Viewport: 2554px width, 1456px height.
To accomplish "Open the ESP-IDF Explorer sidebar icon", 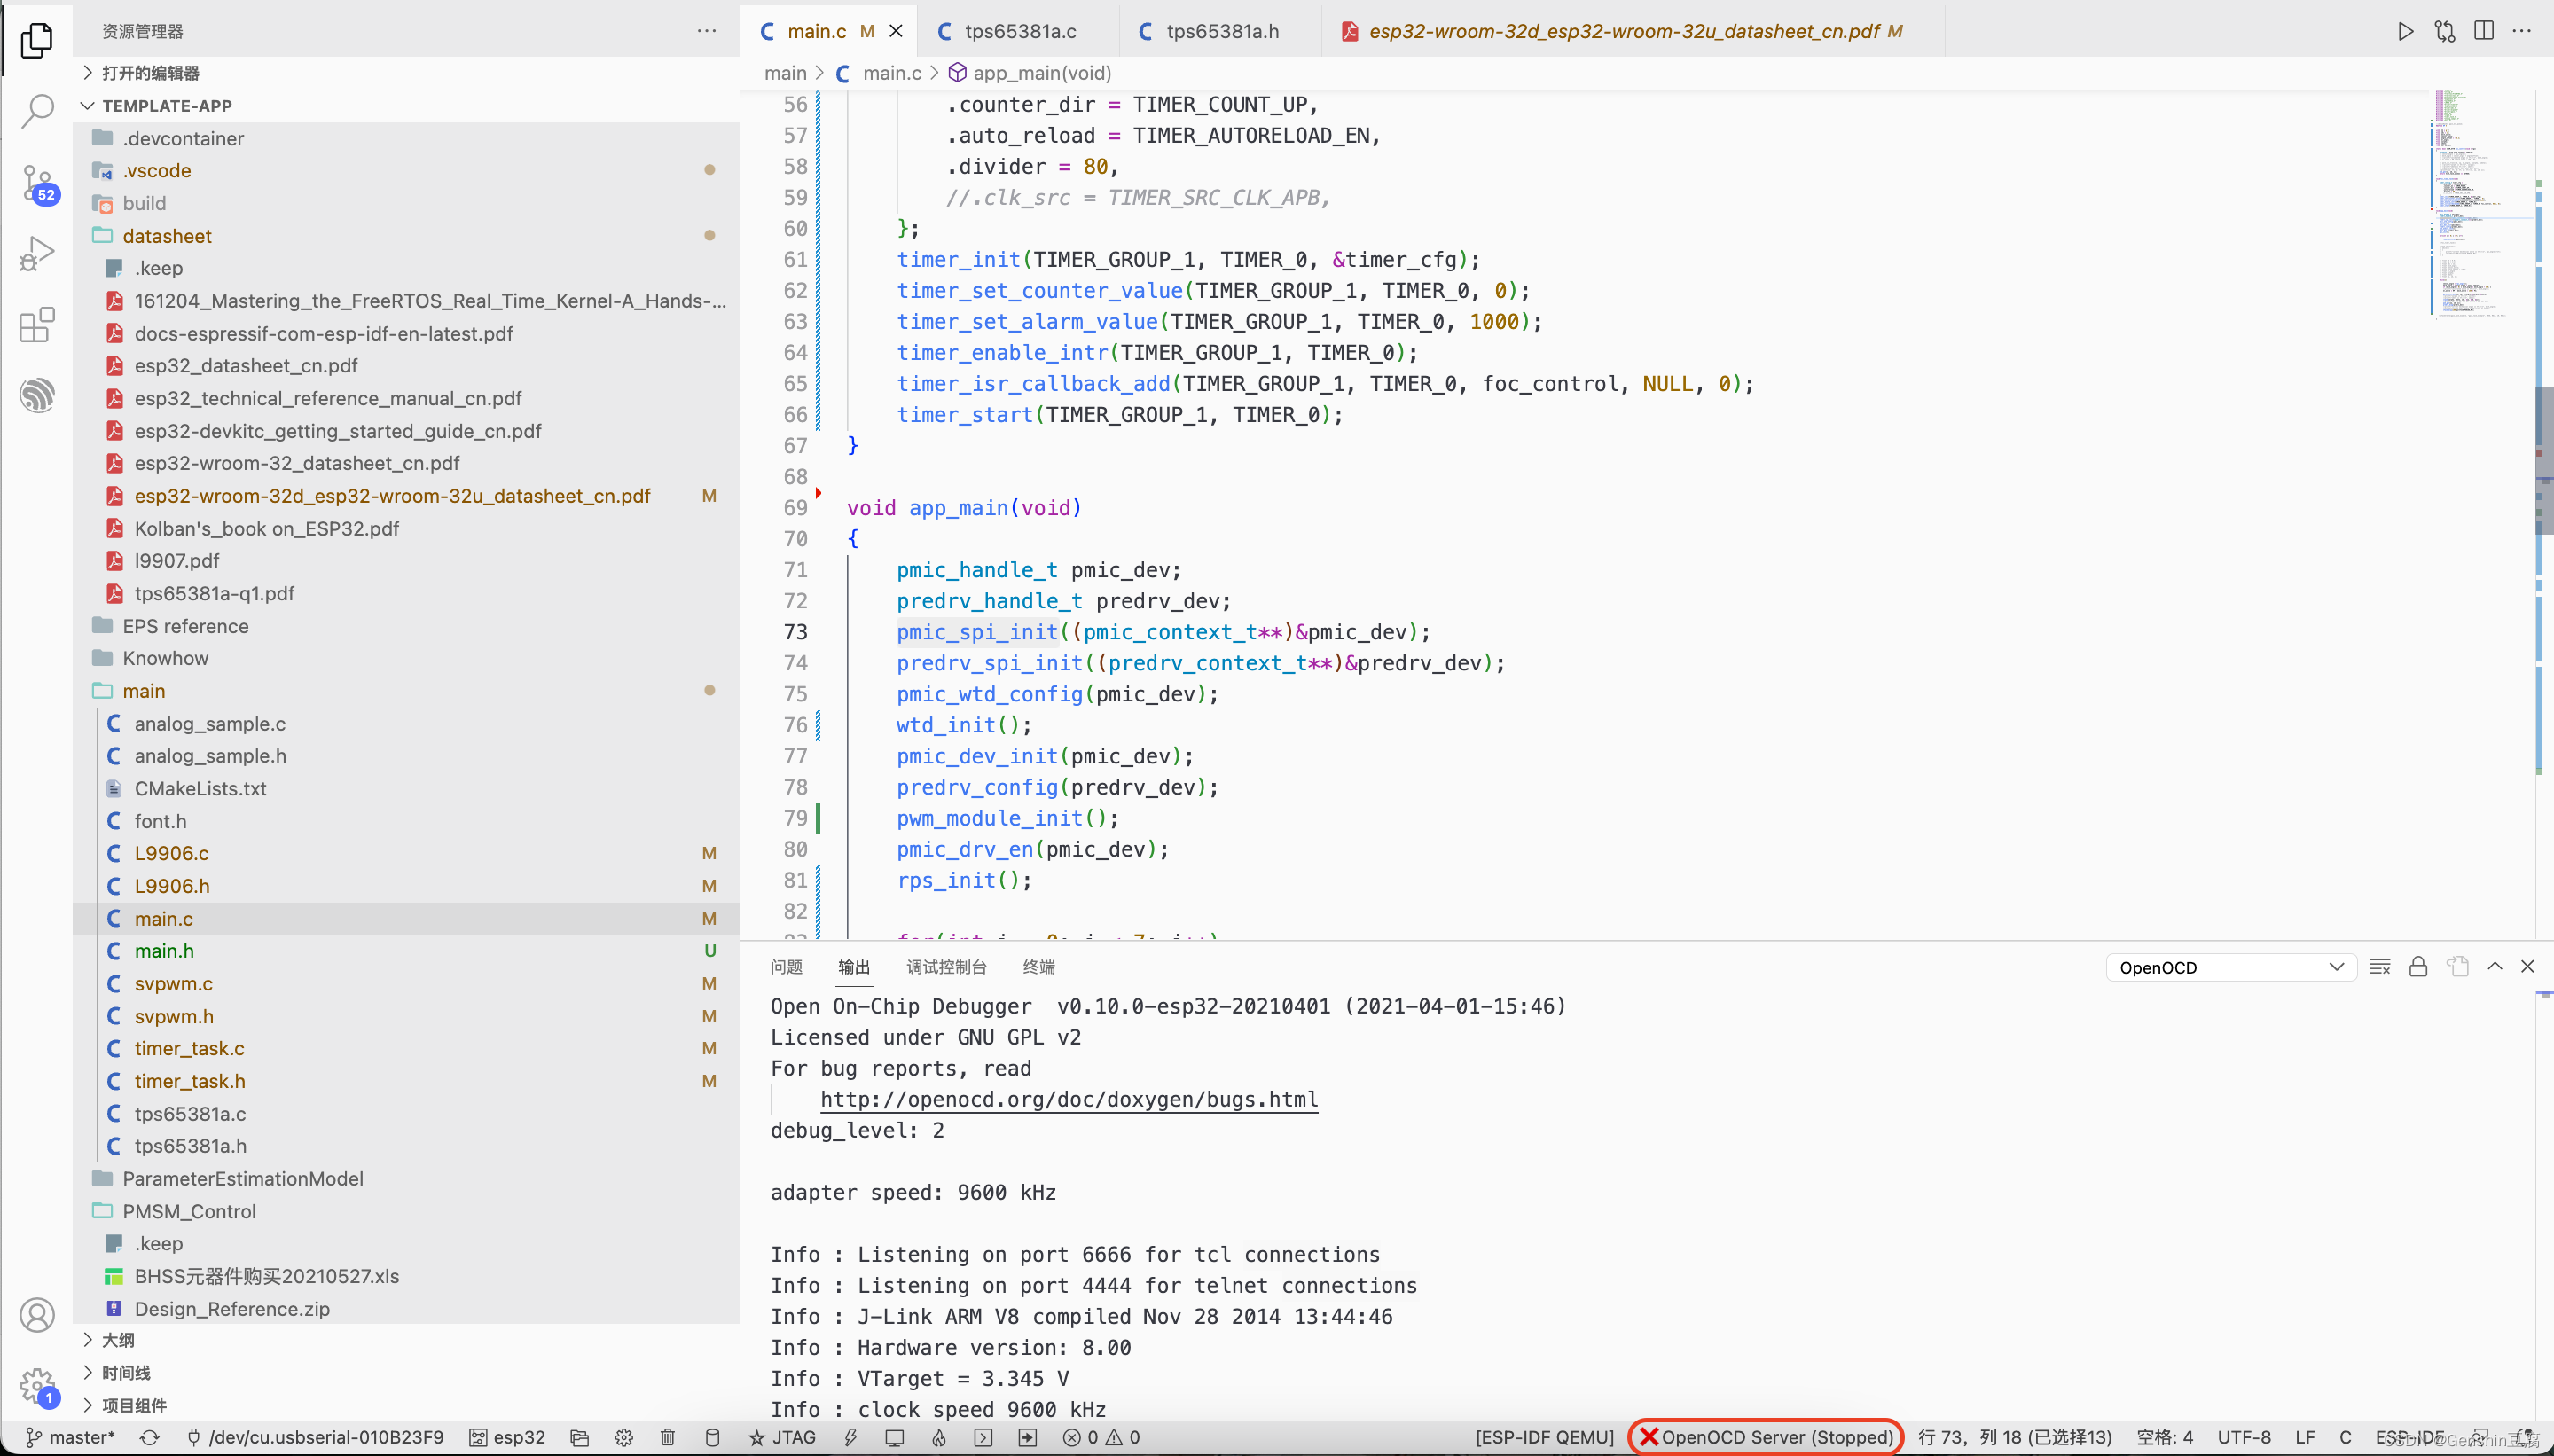I will [x=37, y=395].
